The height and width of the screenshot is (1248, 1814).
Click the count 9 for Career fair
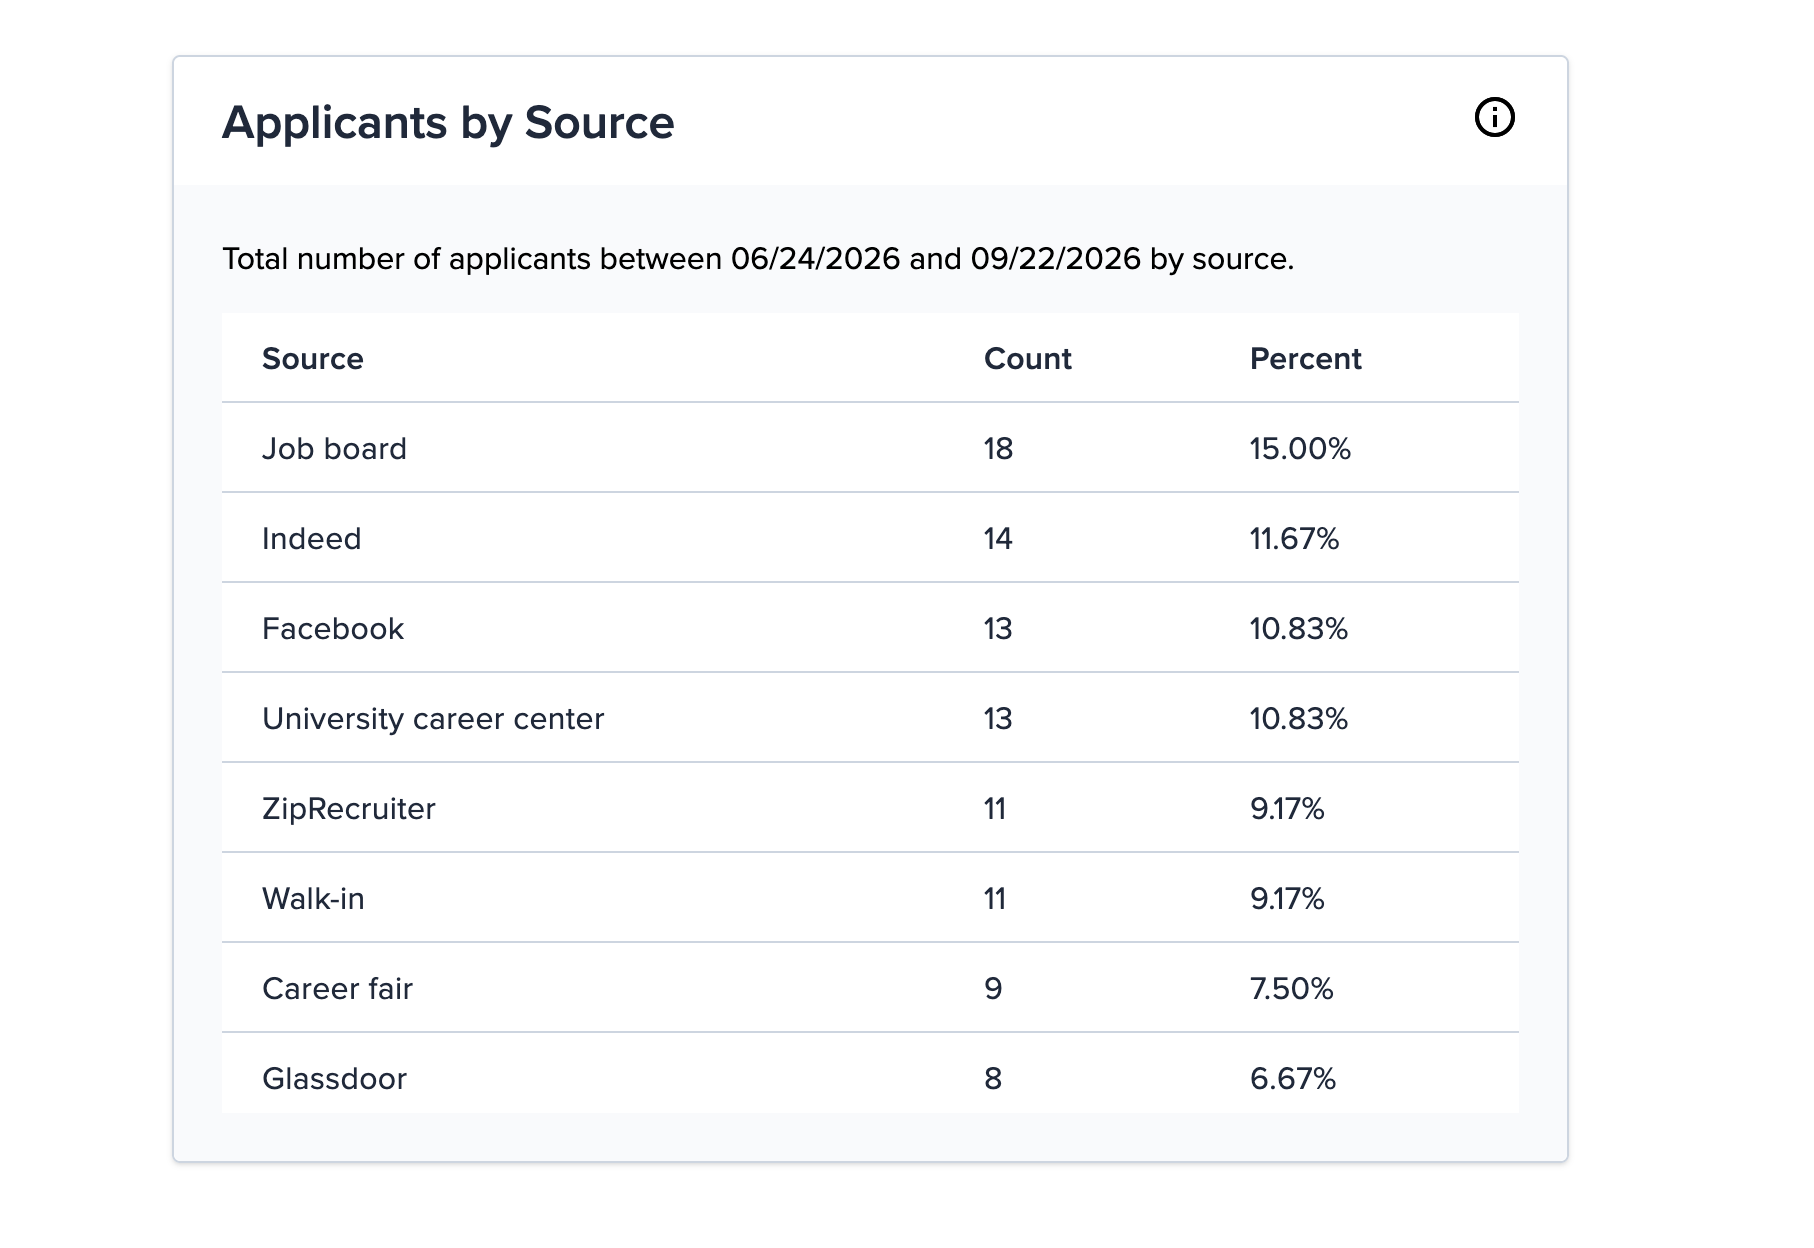coord(993,989)
